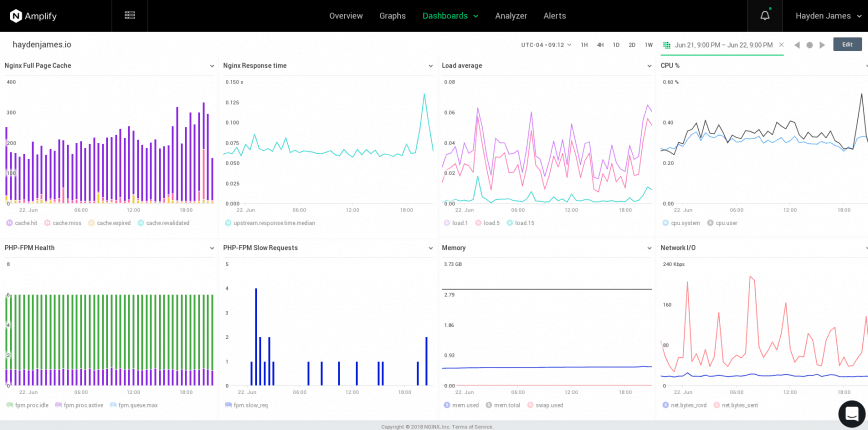
Task: Toggle the cache.expired legend series
Action: pyautogui.click(x=110, y=223)
